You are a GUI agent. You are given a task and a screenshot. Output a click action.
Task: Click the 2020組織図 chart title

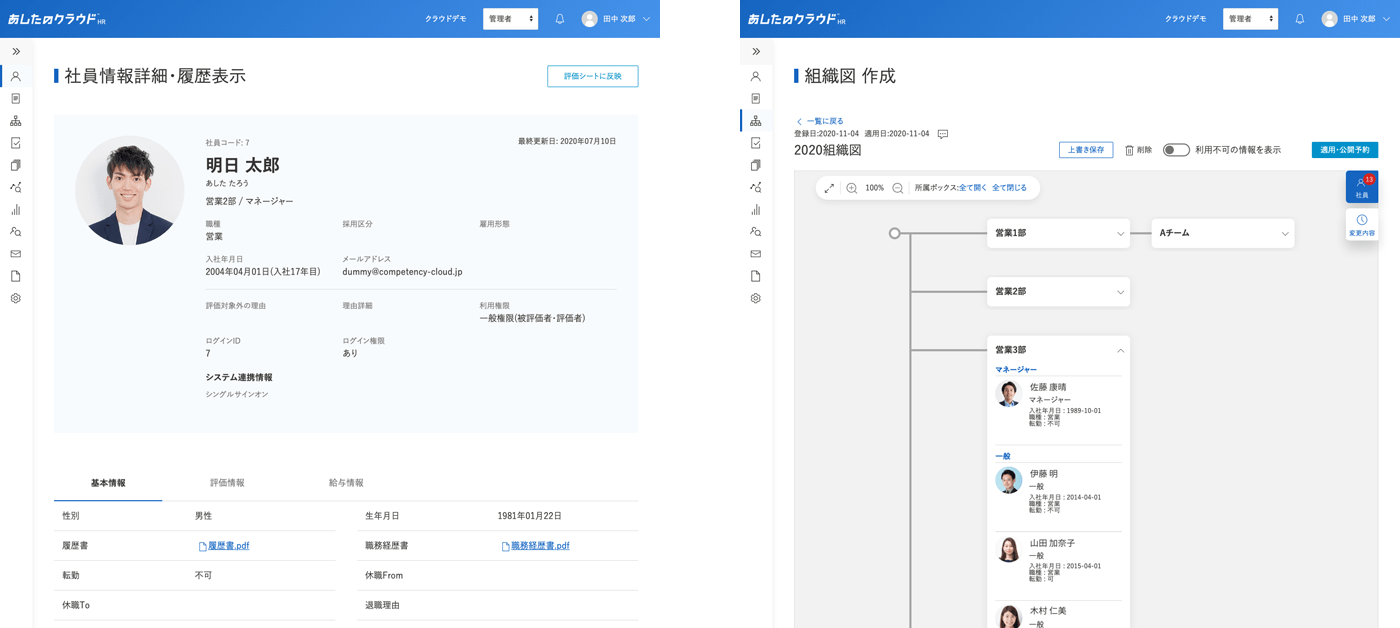(827, 150)
